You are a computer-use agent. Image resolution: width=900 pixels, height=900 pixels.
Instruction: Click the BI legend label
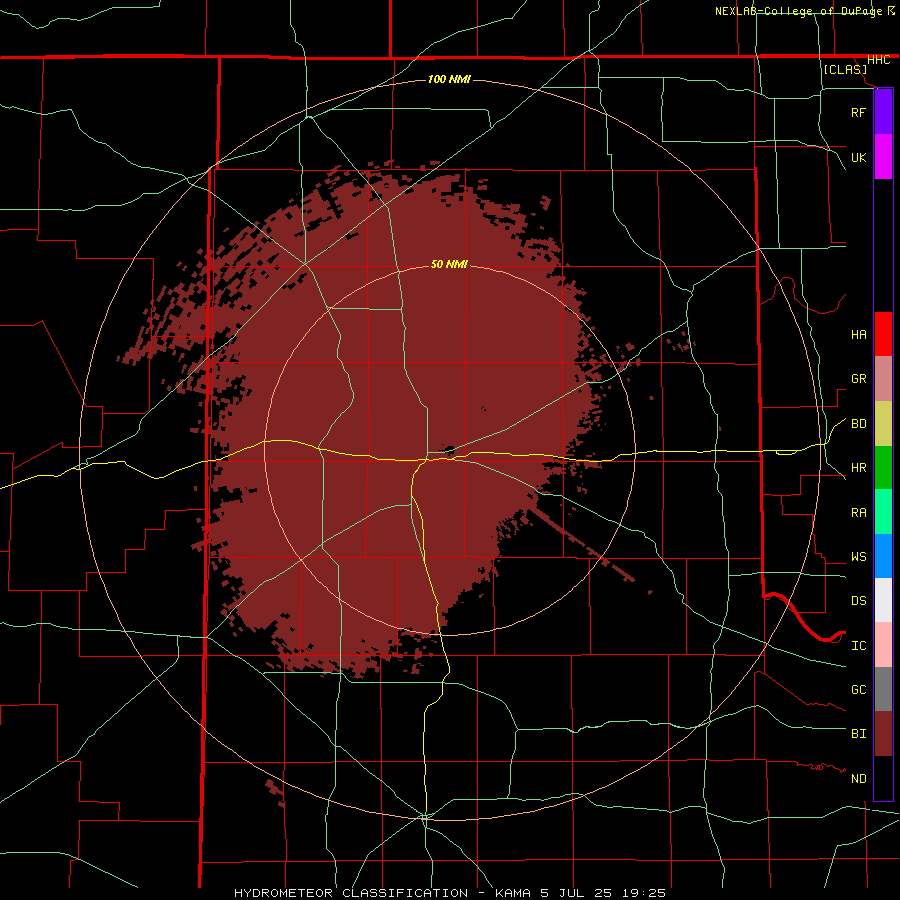pyautogui.click(x=858, y=734)
